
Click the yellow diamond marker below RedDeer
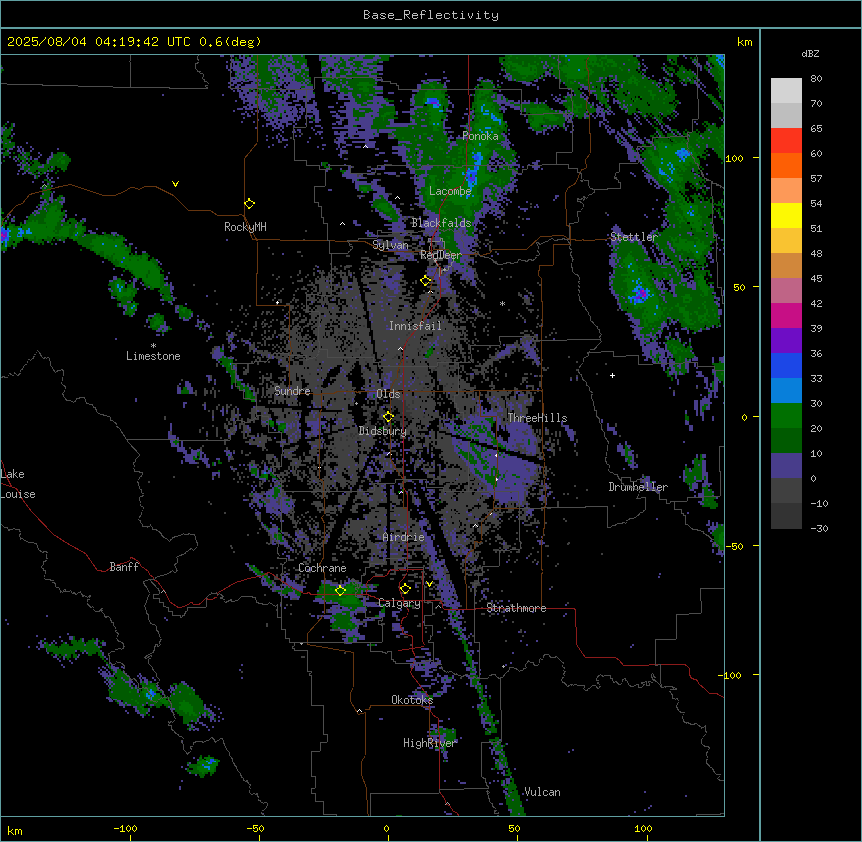(426, 281)
